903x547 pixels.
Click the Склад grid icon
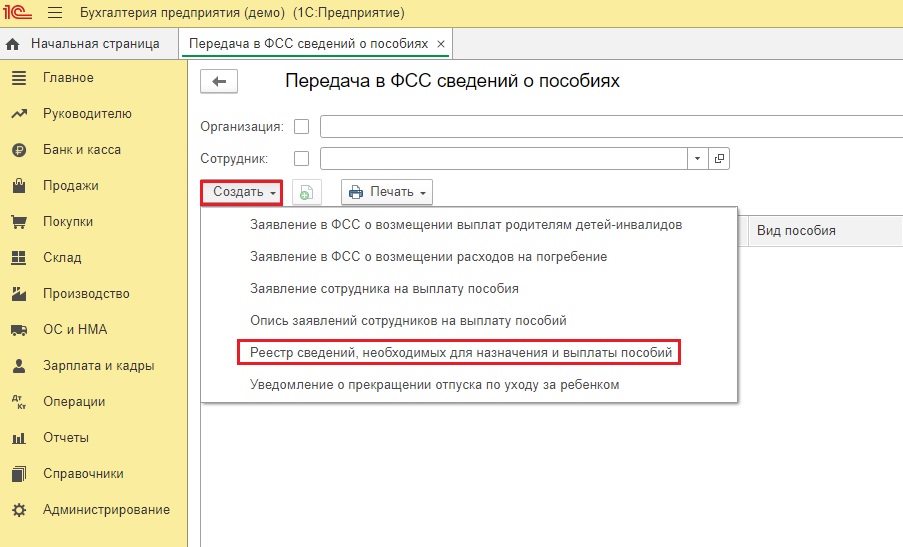pos(19,257)
